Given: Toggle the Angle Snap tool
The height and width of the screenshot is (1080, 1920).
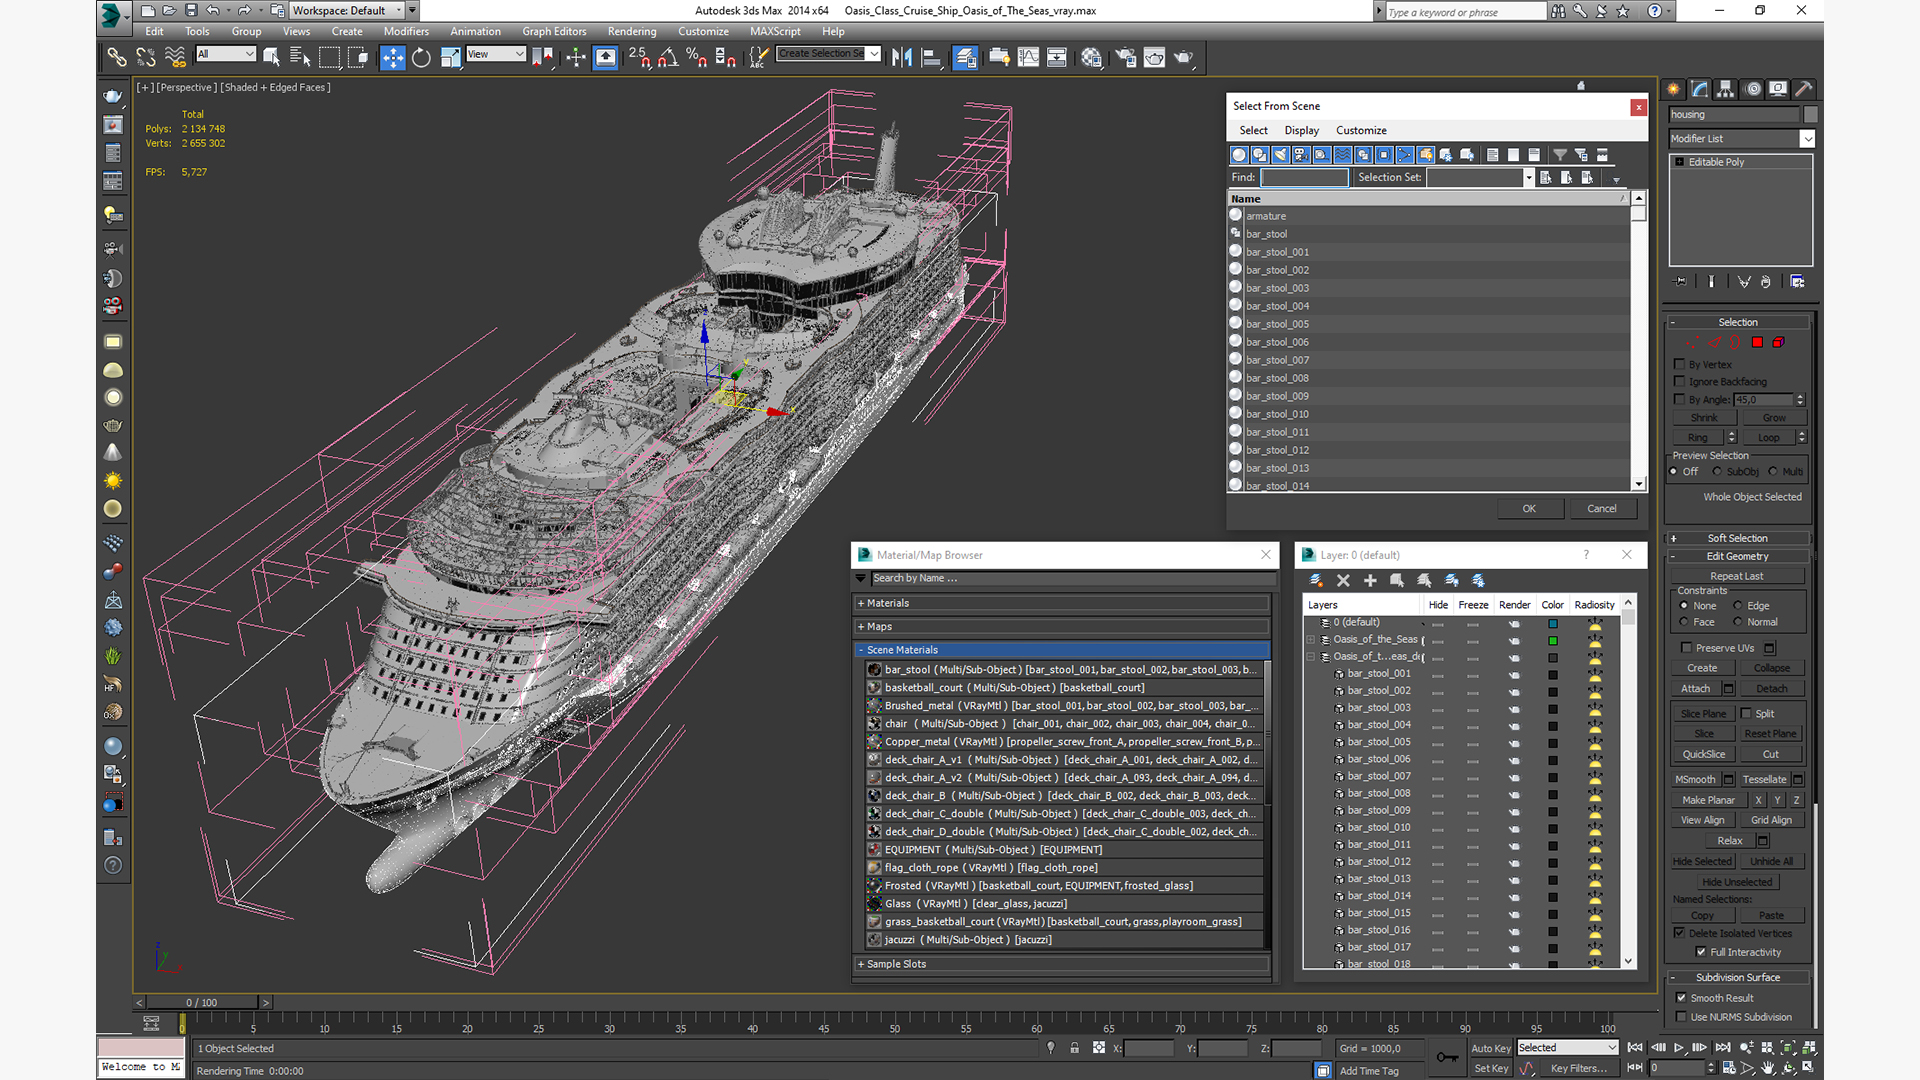Looking at the screenshot, I should tap(668, 57).
